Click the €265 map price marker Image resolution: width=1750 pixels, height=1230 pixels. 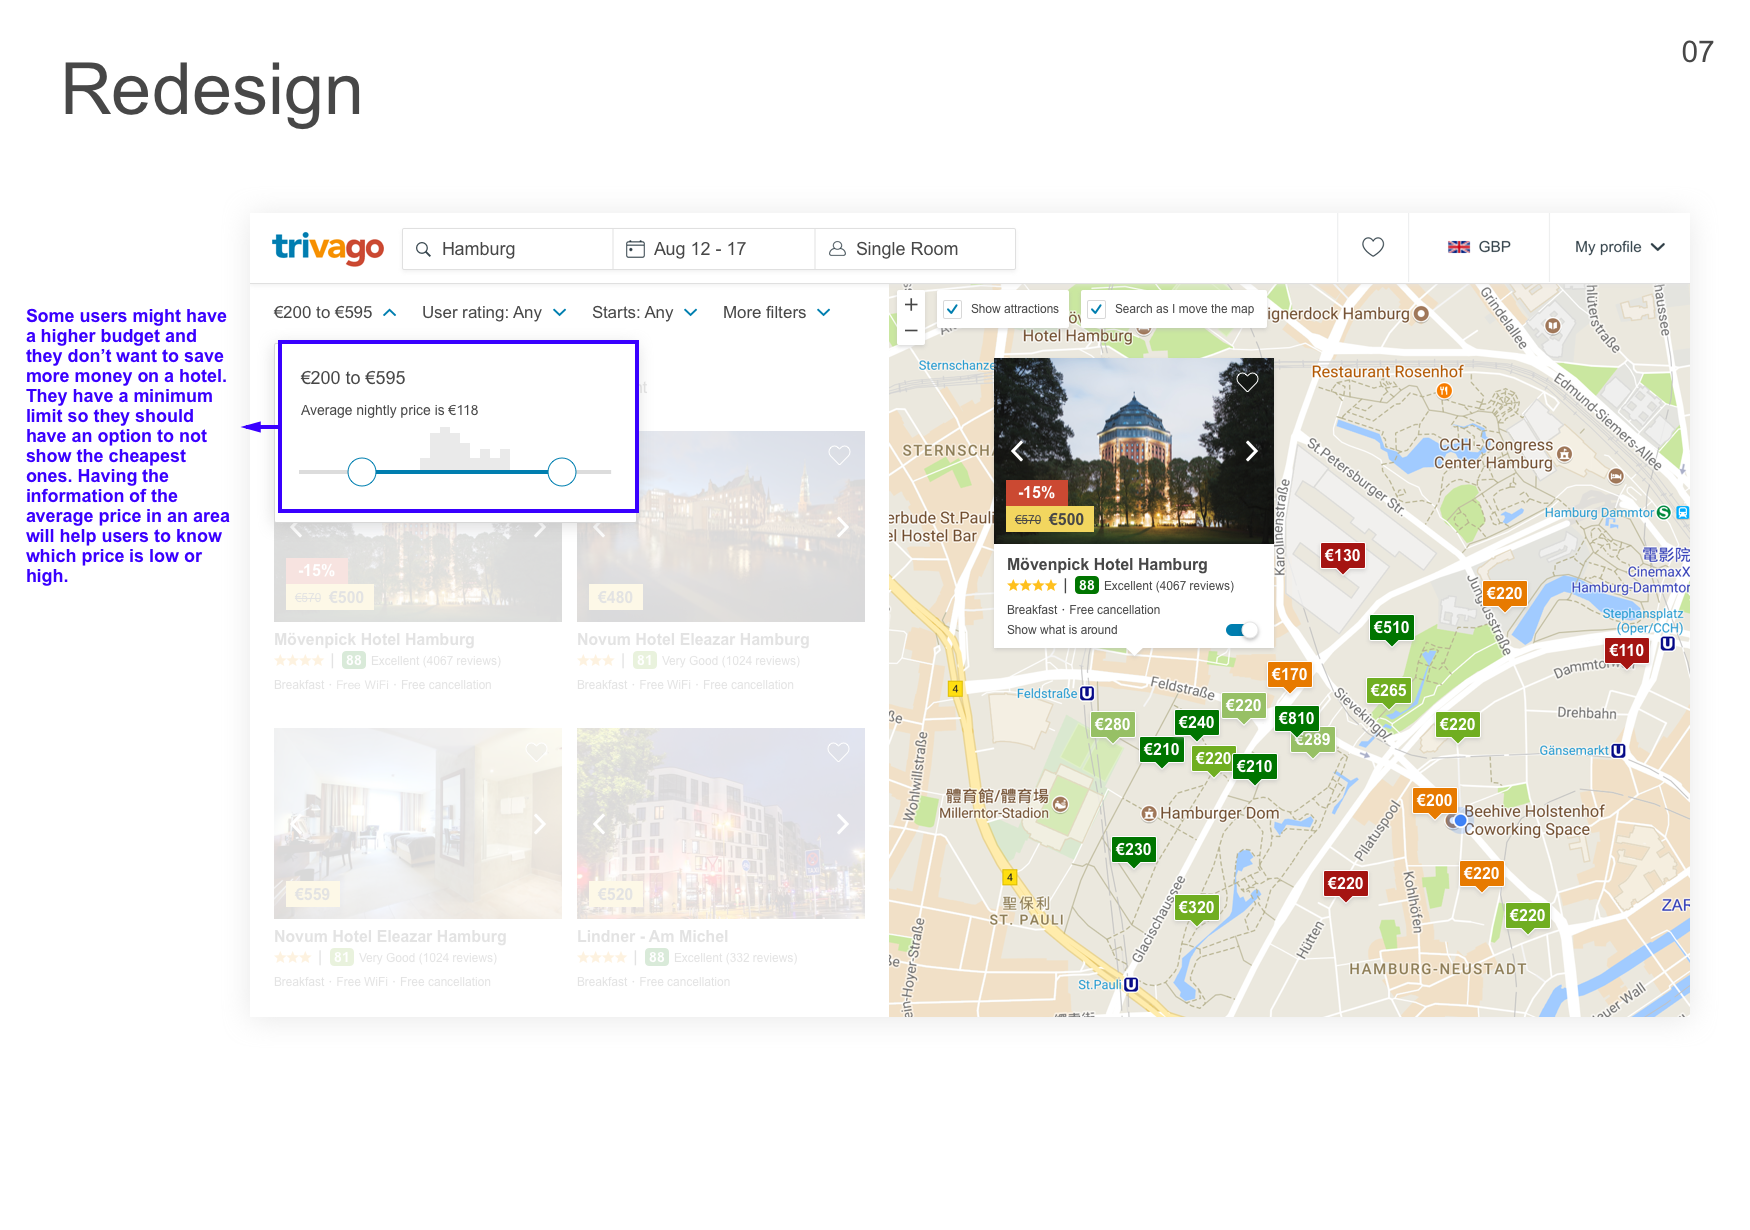pos(1388,693)
